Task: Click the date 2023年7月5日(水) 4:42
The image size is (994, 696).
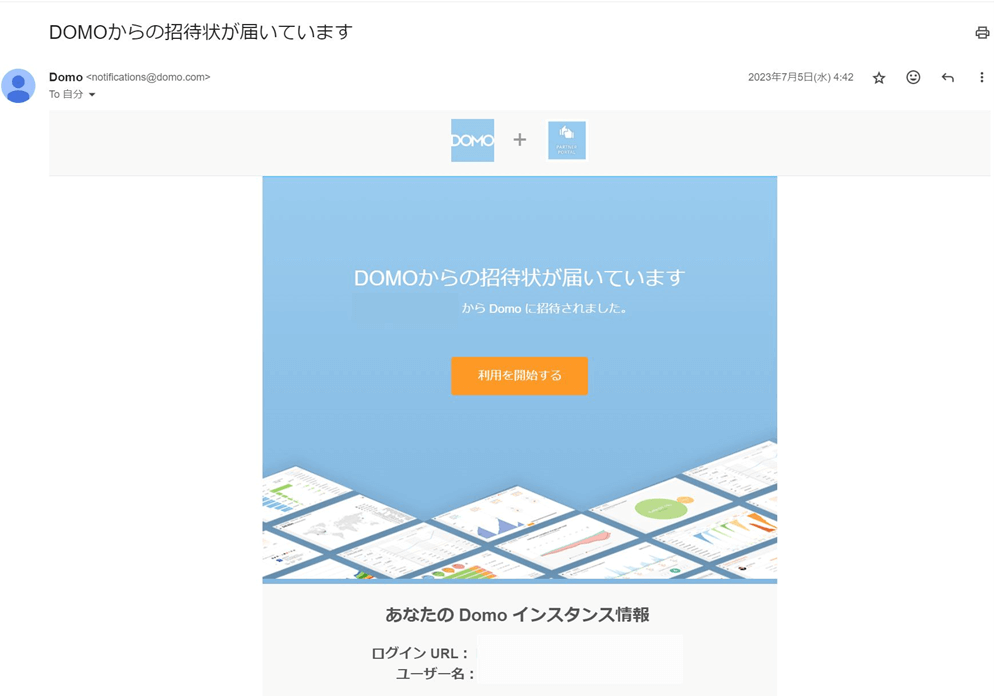Action: pyautogui.click(x=801, y=77)
